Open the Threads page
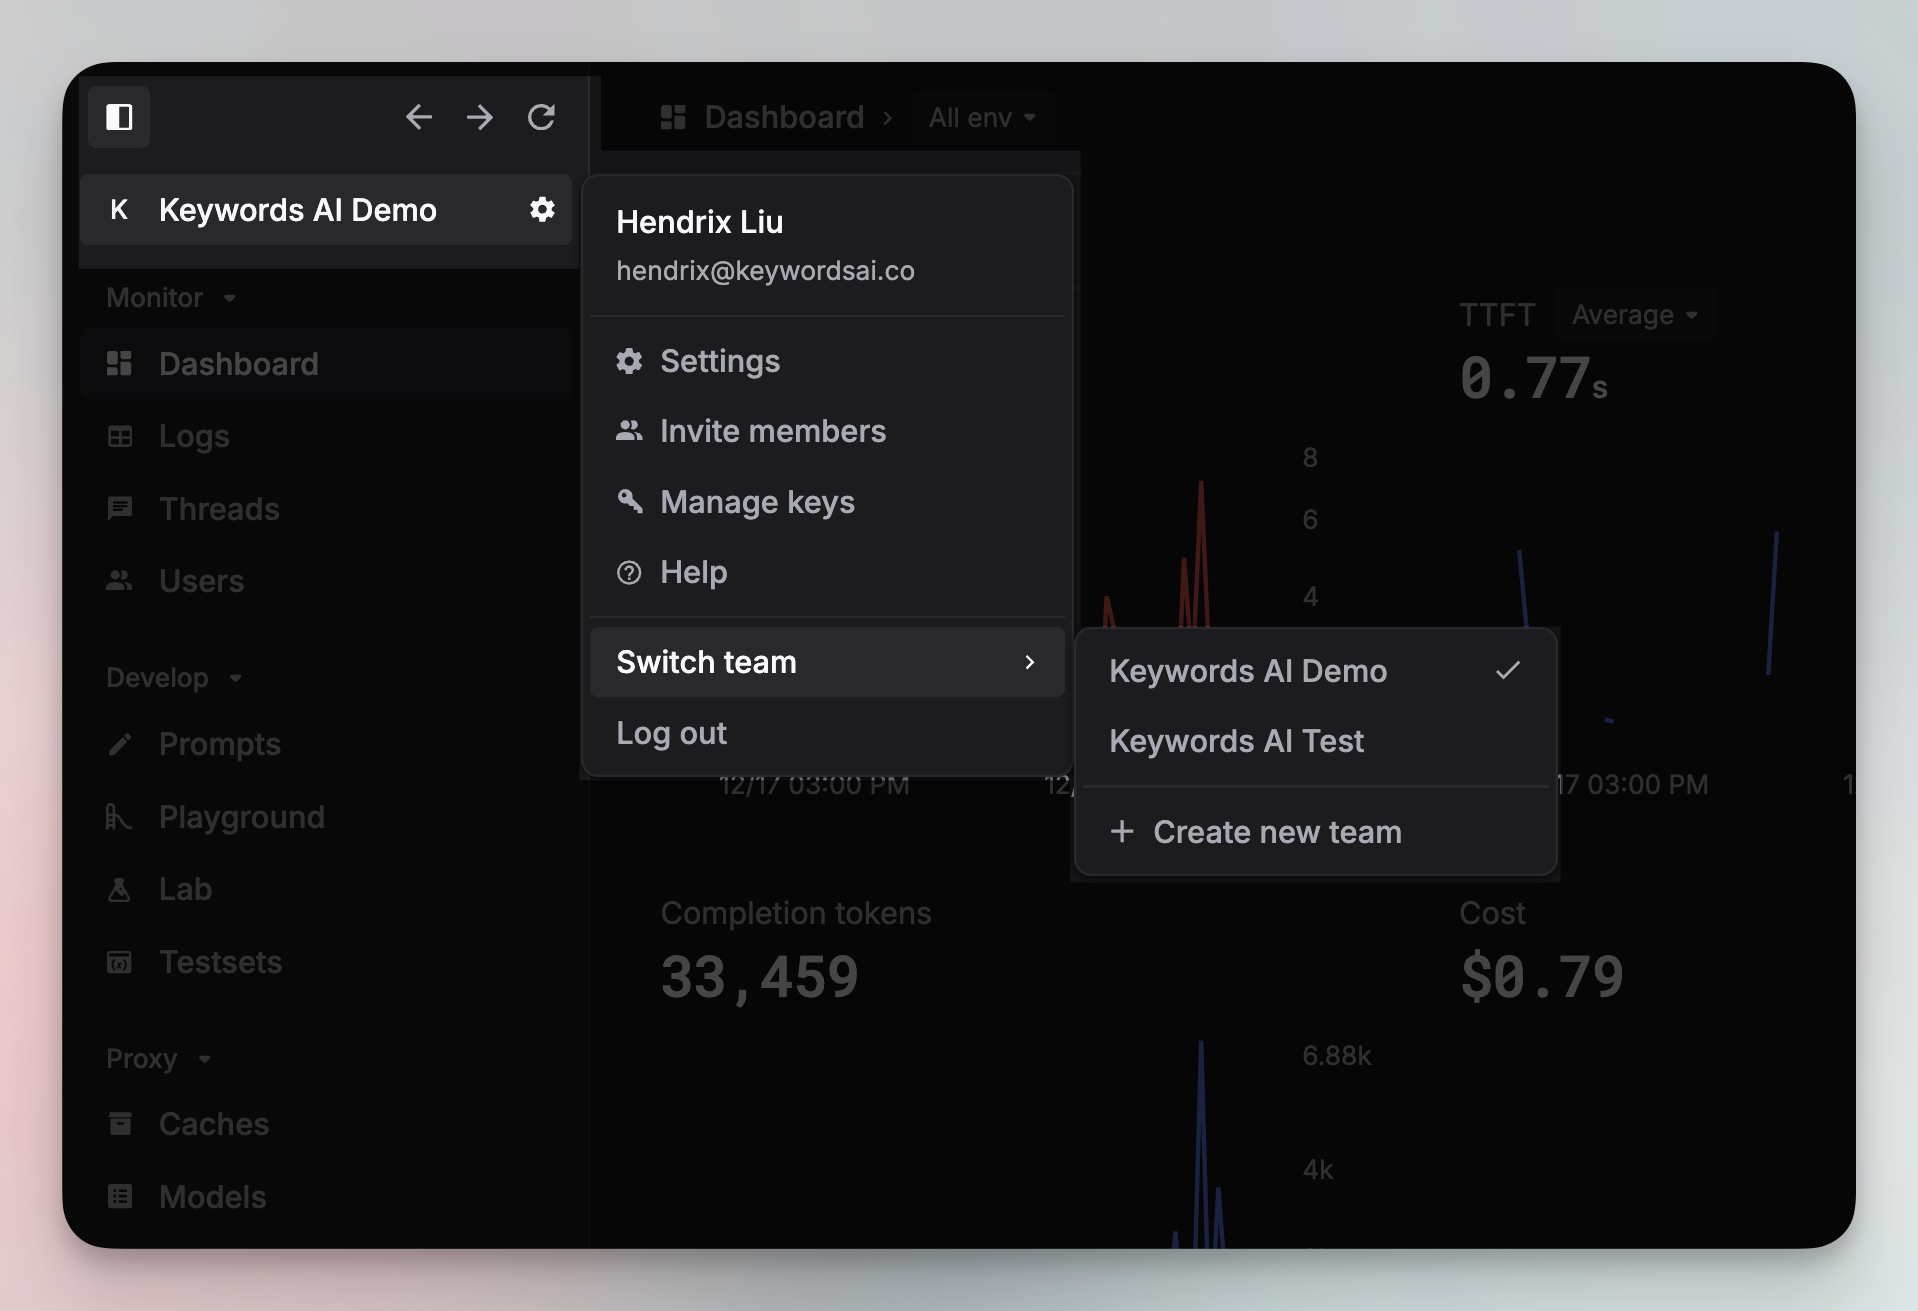Screen dimensions: 1918x1311 326,509
